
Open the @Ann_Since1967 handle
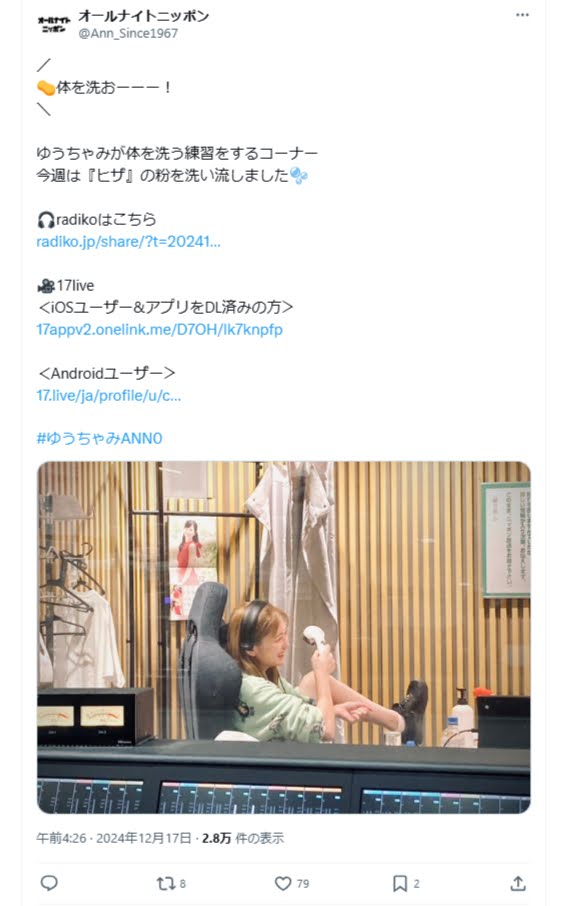128,34
